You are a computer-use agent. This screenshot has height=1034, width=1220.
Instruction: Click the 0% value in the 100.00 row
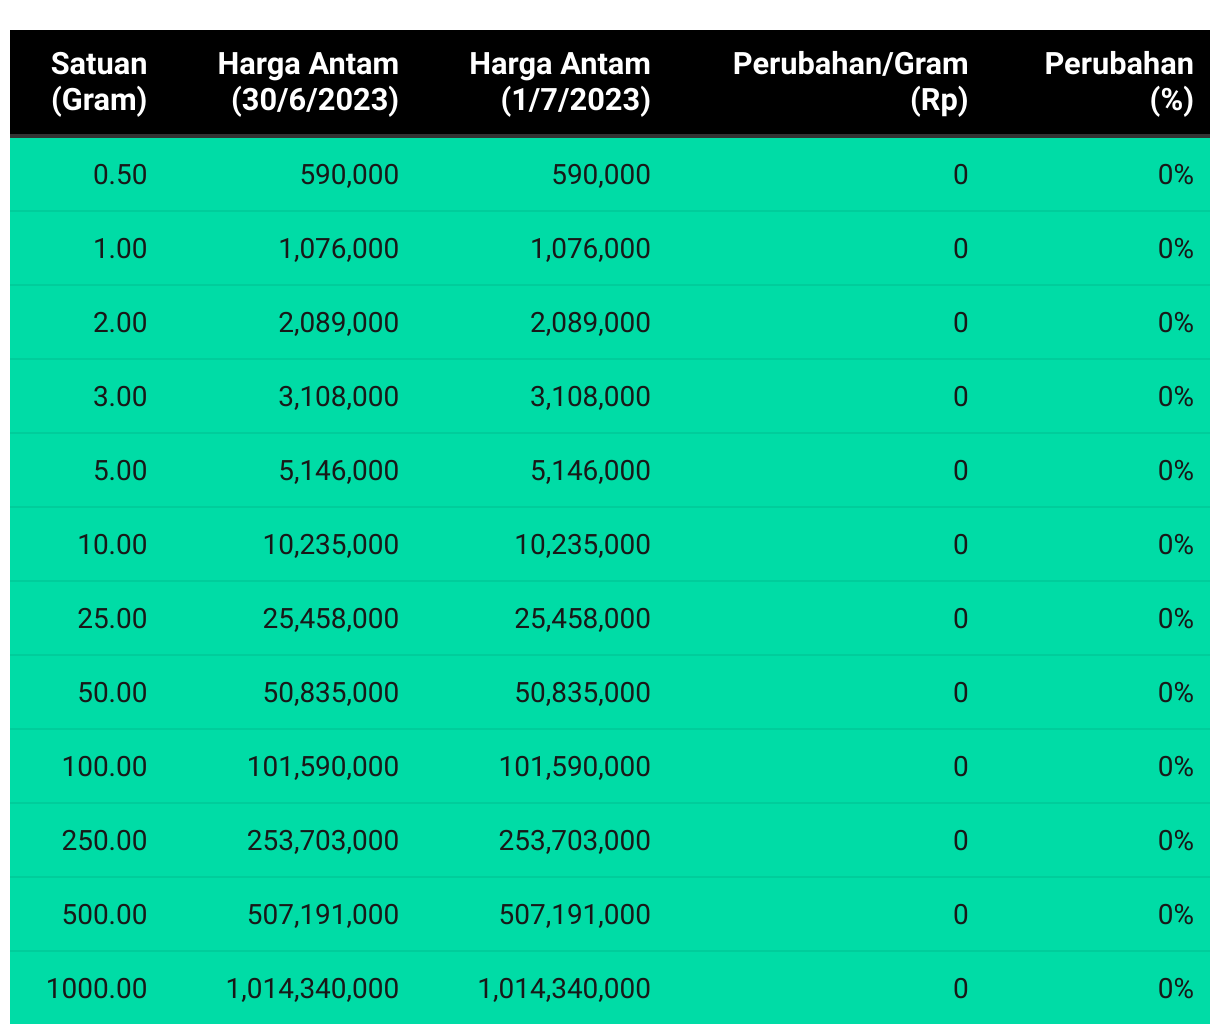(1176, 767)
